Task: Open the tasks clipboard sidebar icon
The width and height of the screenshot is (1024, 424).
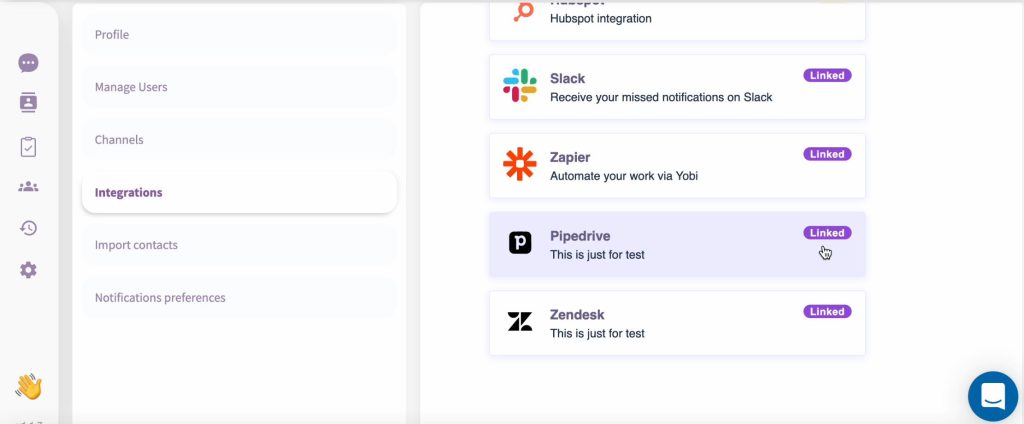Action: tap(28, 147)
